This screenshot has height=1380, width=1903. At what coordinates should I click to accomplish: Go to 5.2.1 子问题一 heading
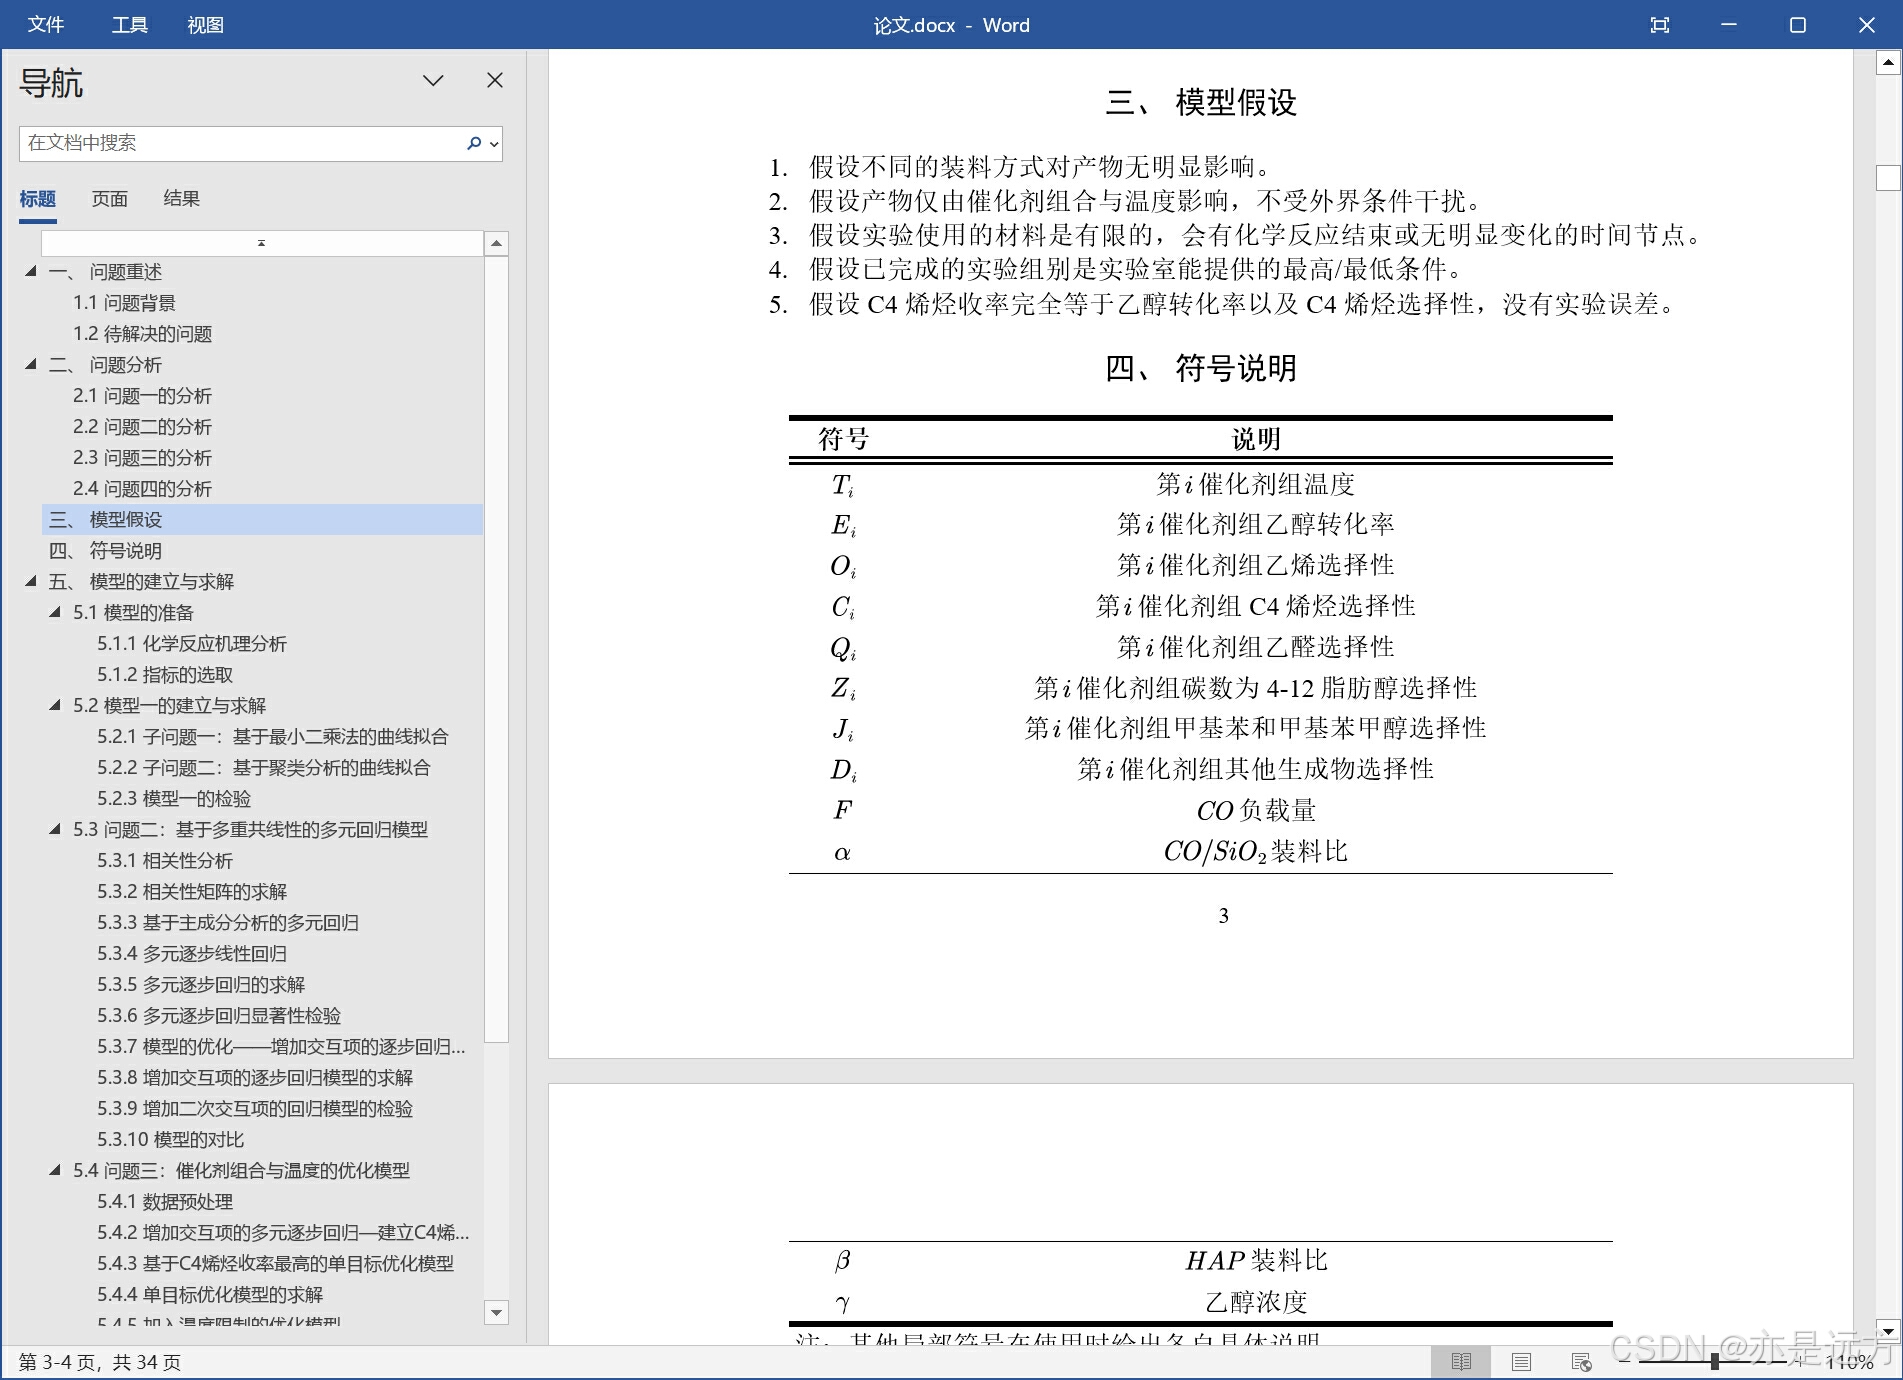[x=273, y=737]
